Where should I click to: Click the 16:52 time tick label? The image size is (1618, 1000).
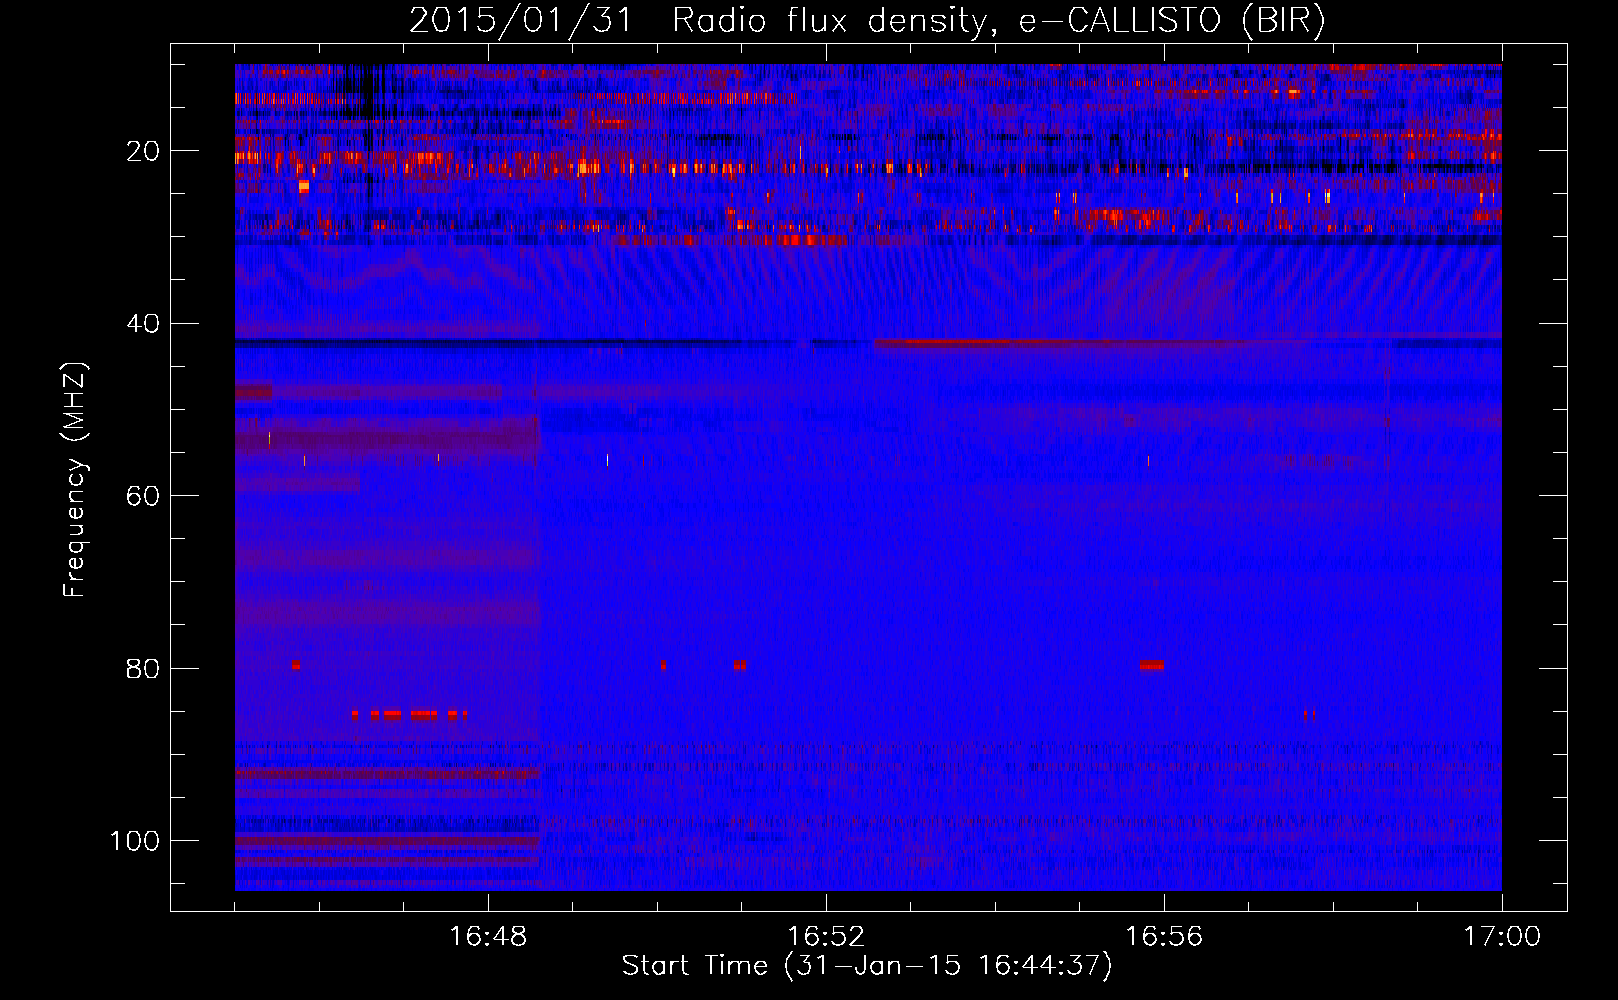826,936
